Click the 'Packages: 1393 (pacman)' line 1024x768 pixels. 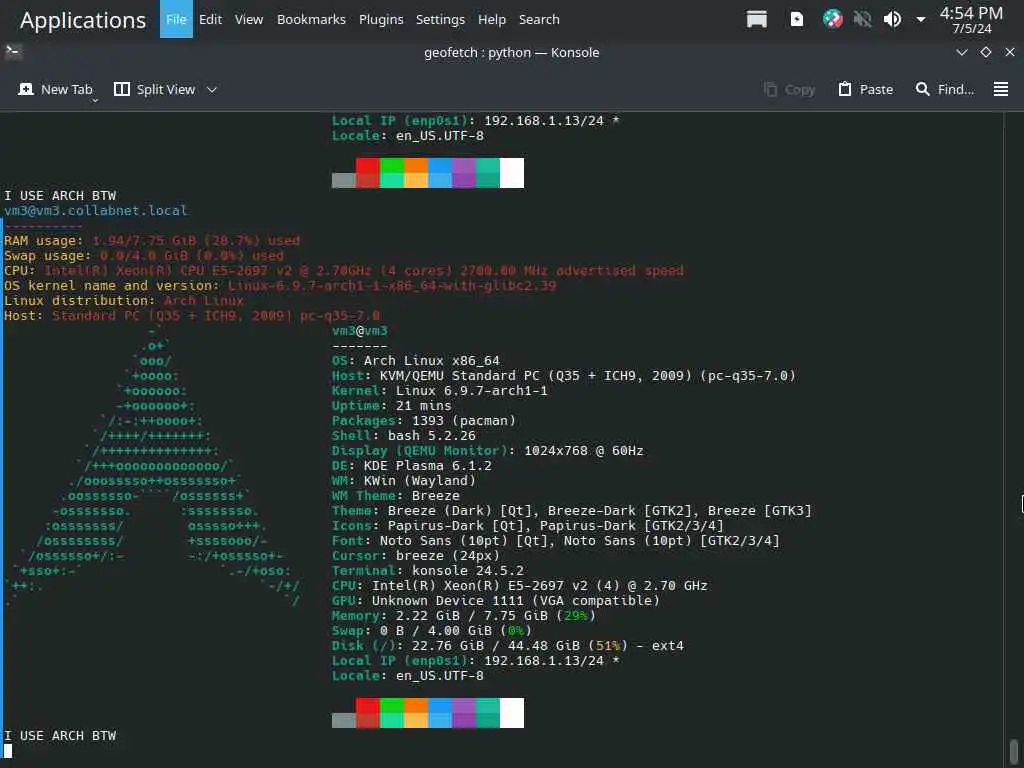(424, 421)
